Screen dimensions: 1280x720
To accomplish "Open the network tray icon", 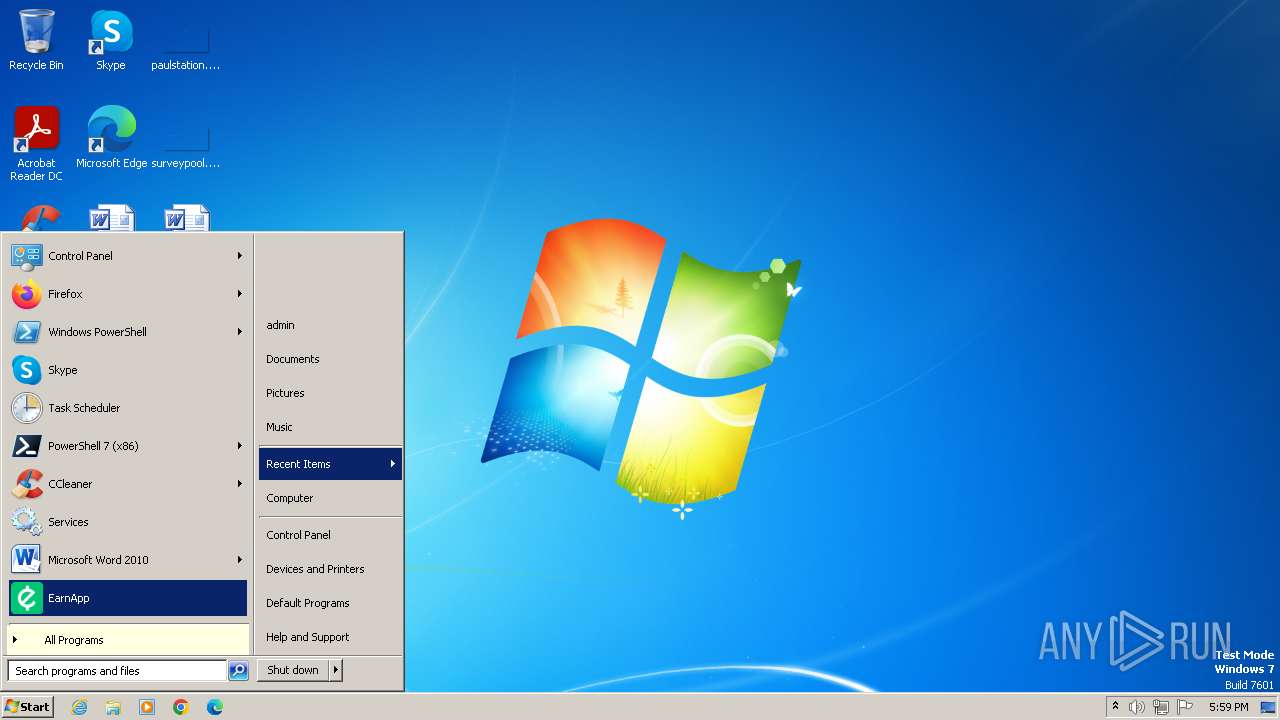I will [1161, 707].
